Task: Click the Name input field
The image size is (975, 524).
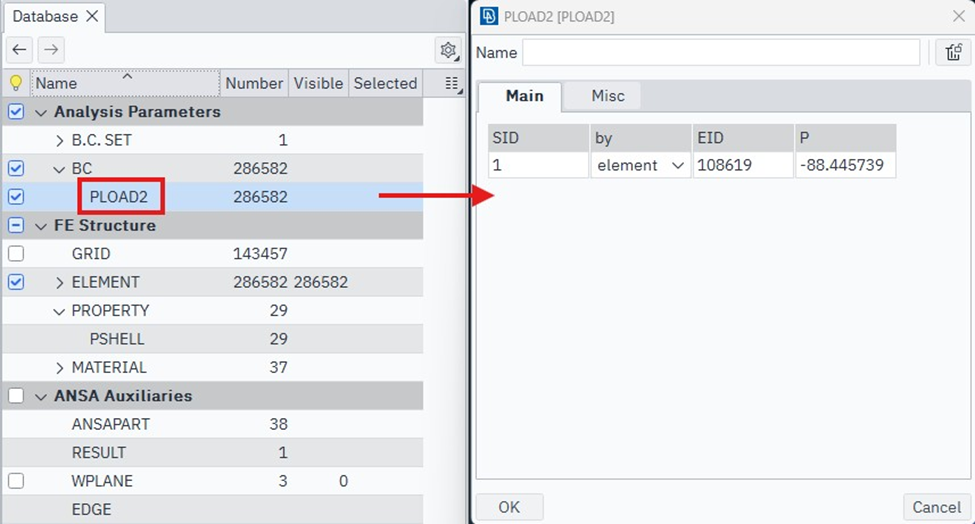Action: point(721,53)
